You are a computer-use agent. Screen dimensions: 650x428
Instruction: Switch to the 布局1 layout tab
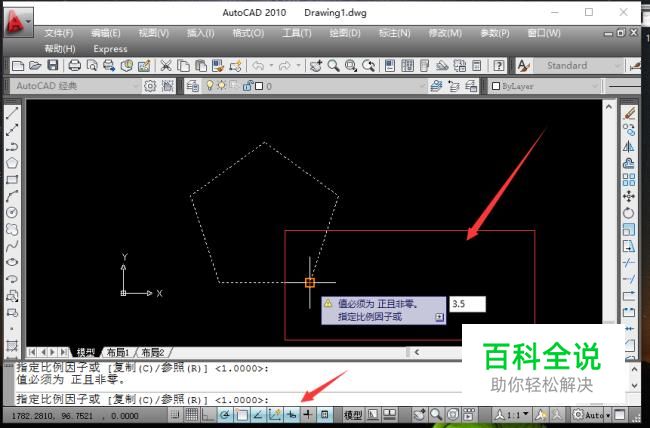[118, 353]
